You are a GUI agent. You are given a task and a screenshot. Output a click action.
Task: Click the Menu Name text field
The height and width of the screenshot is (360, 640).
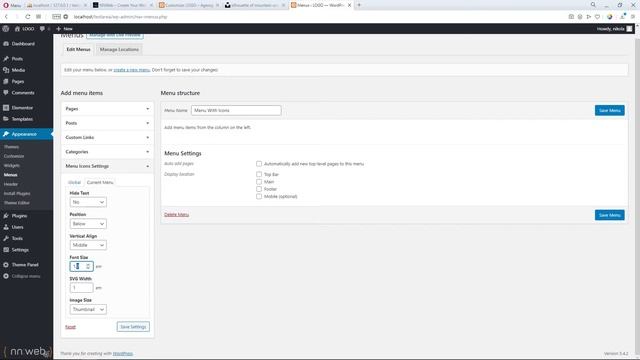(x=236, y=111)
